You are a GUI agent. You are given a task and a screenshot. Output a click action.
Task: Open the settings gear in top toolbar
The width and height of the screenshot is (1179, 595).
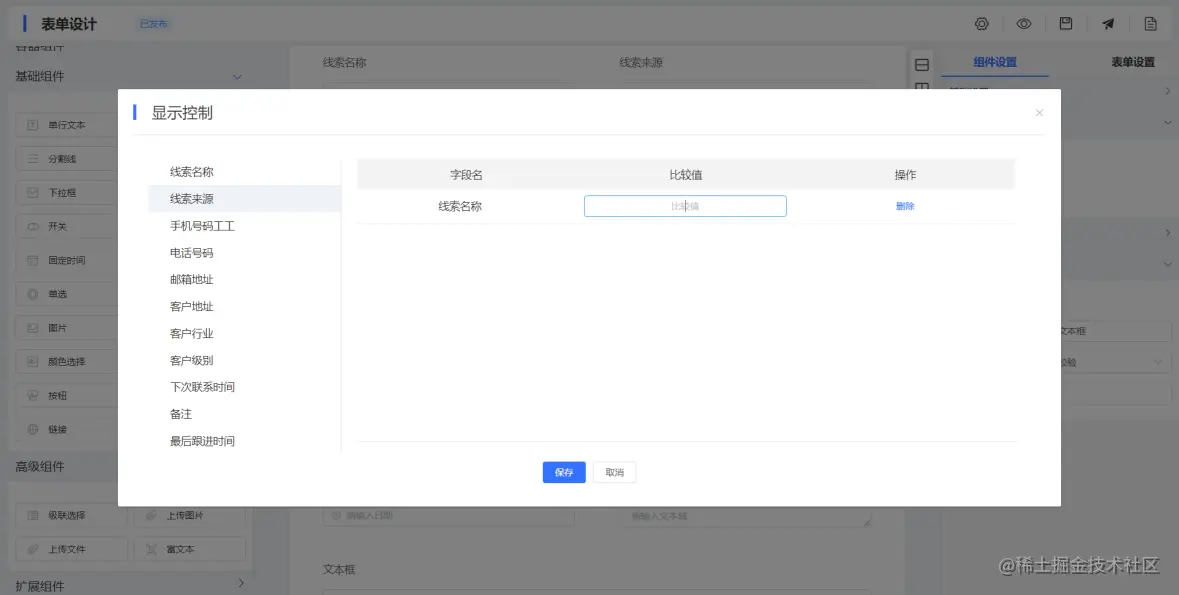click(981, 24)
